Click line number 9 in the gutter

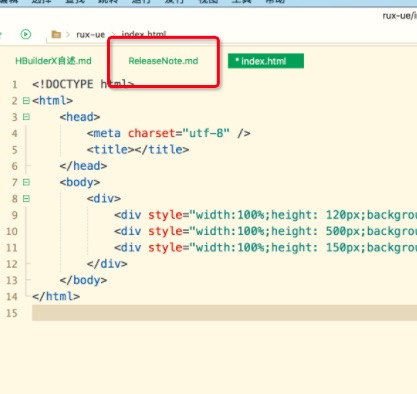pos(15,215)
